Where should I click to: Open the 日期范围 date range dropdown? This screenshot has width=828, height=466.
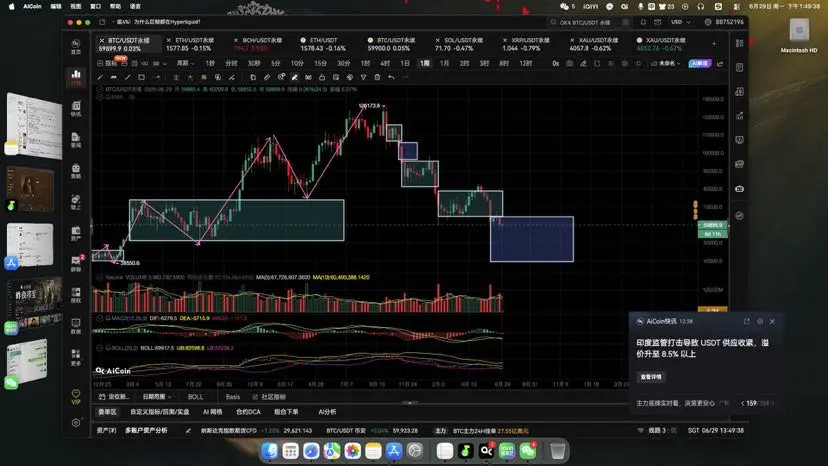pos(157,397)
